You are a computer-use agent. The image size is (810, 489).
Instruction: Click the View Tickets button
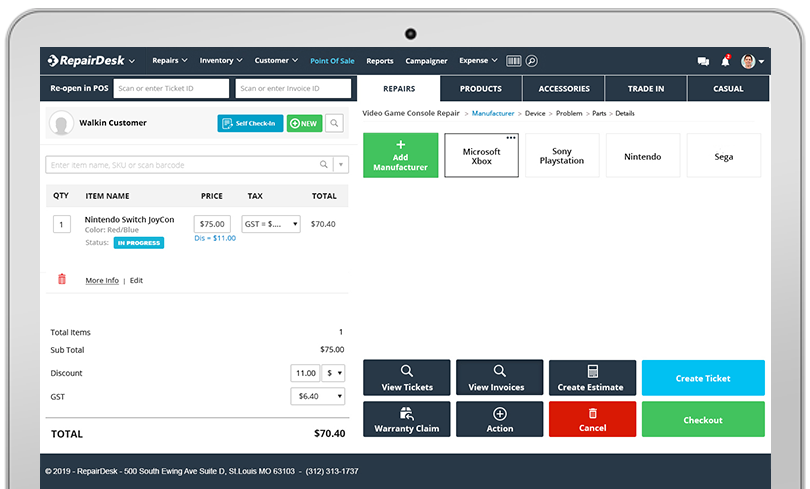coord(407,378)
